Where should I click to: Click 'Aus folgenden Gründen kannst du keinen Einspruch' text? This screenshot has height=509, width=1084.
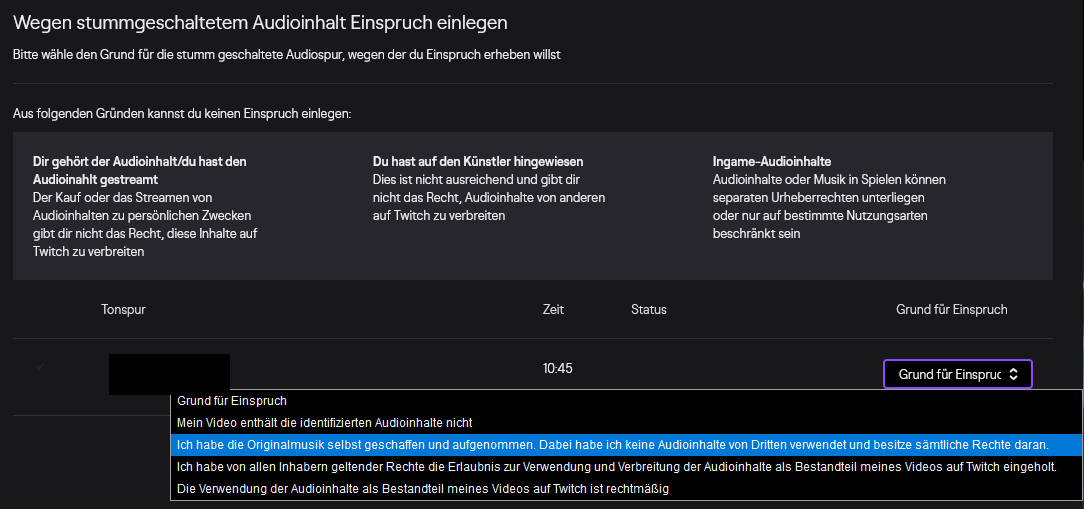(182, 115)
